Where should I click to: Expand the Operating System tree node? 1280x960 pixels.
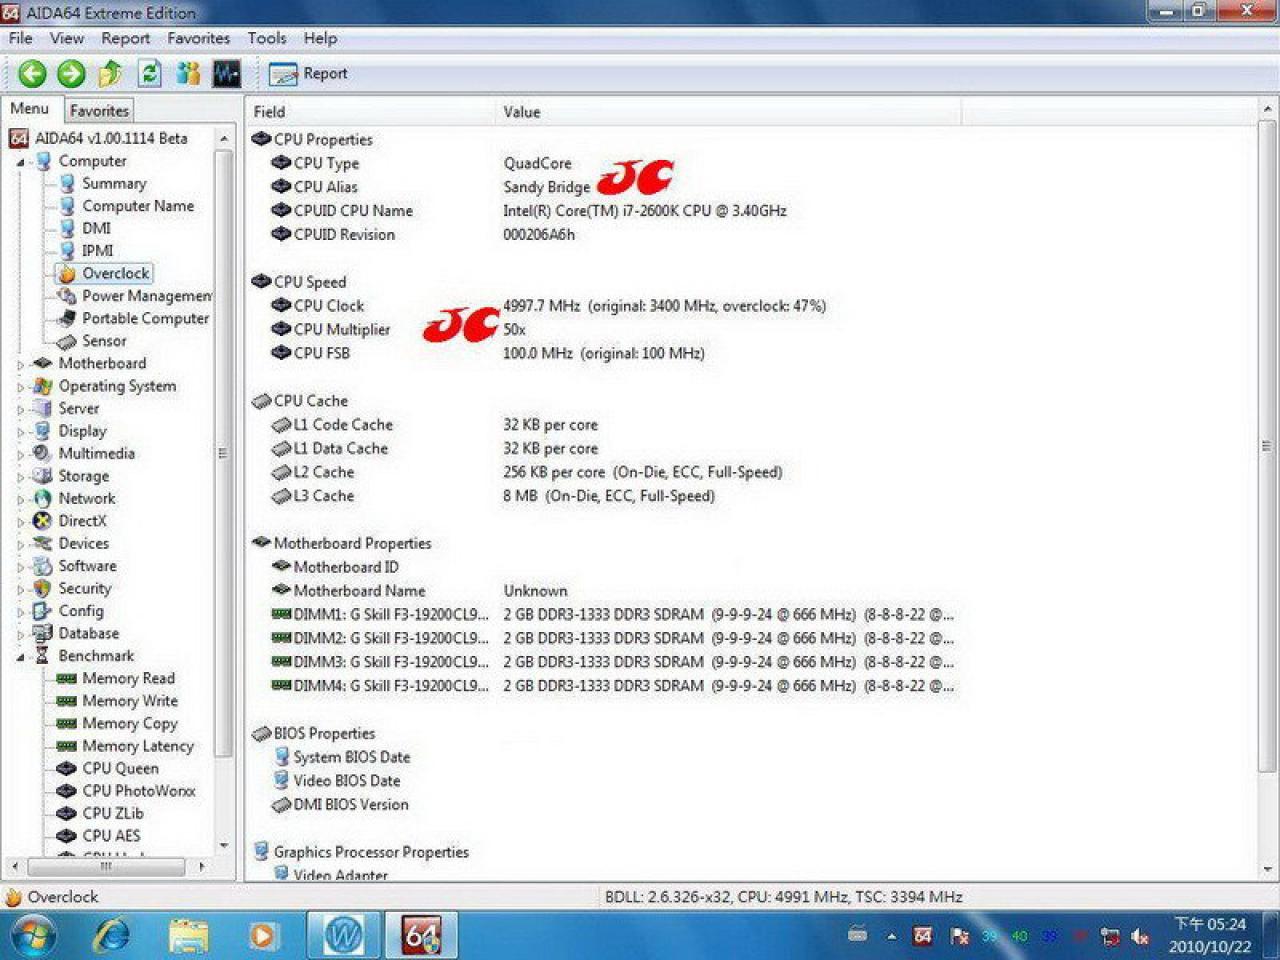pos(20,387)
